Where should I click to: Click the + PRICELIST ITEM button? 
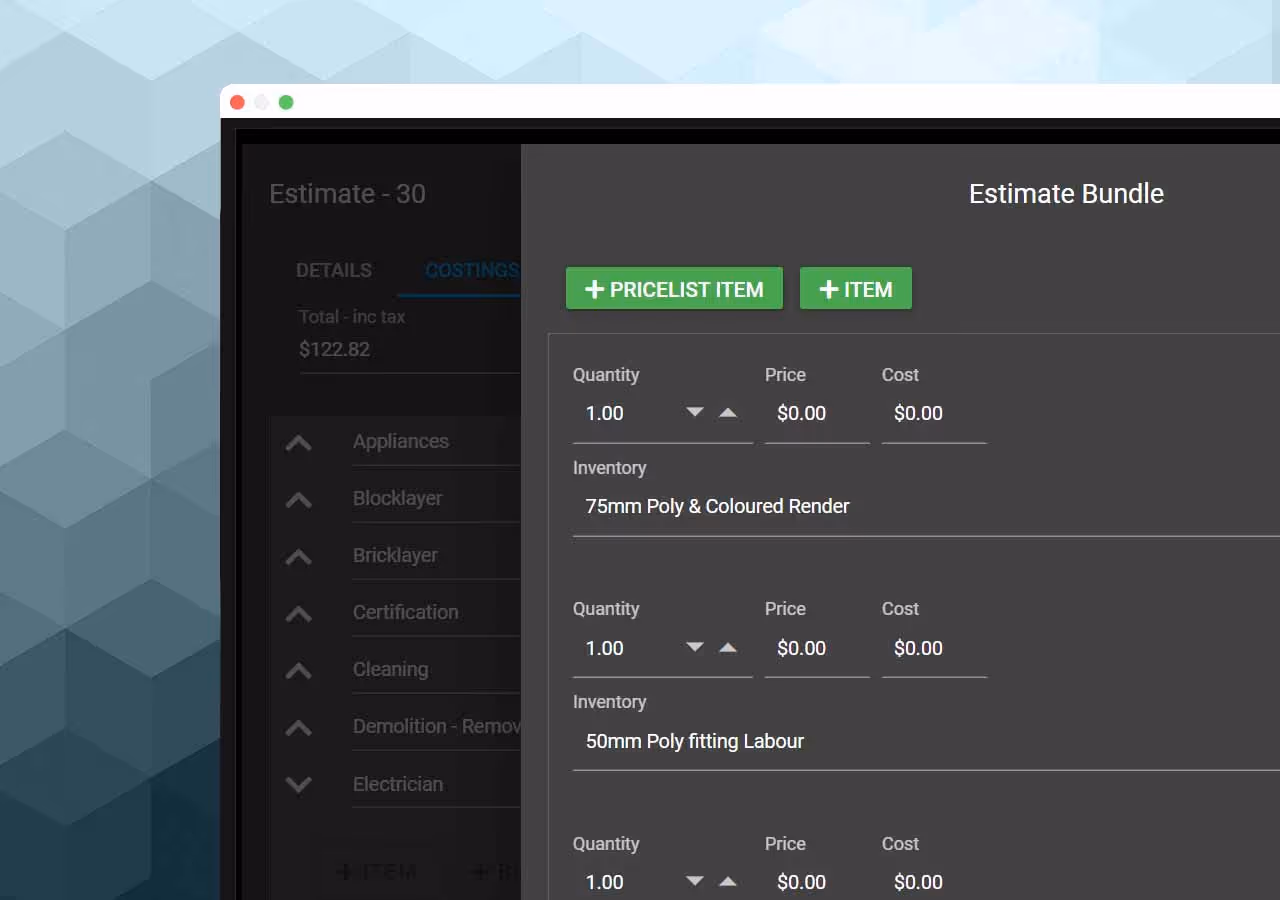674,289
